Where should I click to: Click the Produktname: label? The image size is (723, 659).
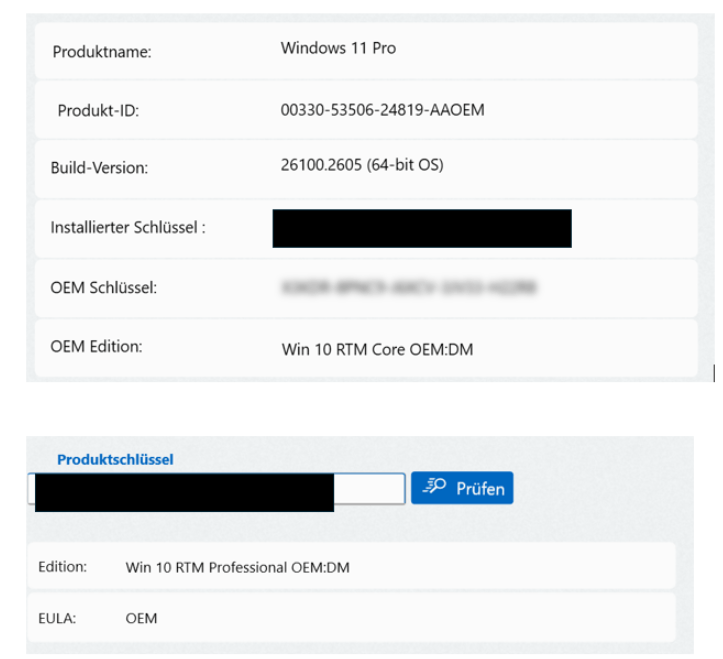pos(102,52)
